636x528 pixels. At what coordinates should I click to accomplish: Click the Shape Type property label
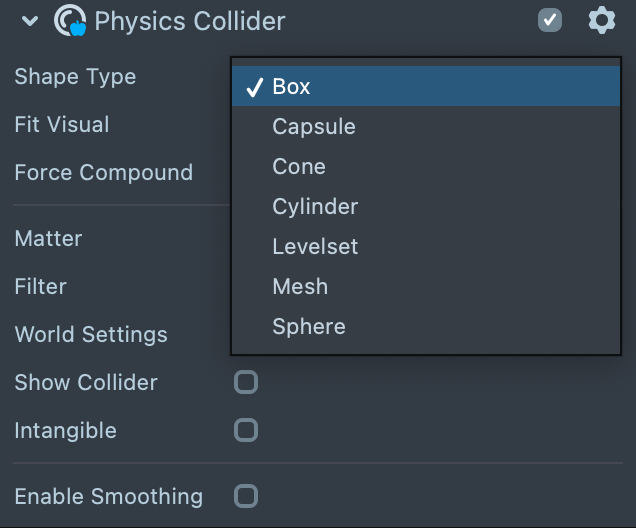75,77
